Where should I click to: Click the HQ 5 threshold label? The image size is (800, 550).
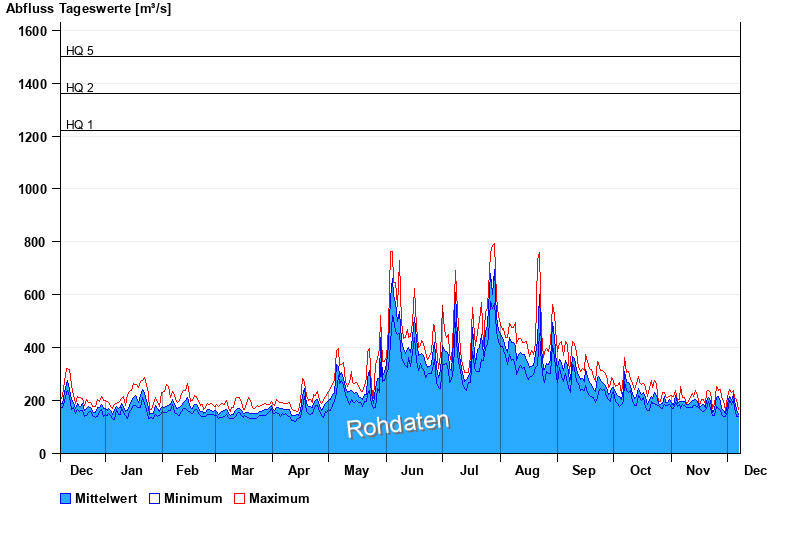(80, 51)
